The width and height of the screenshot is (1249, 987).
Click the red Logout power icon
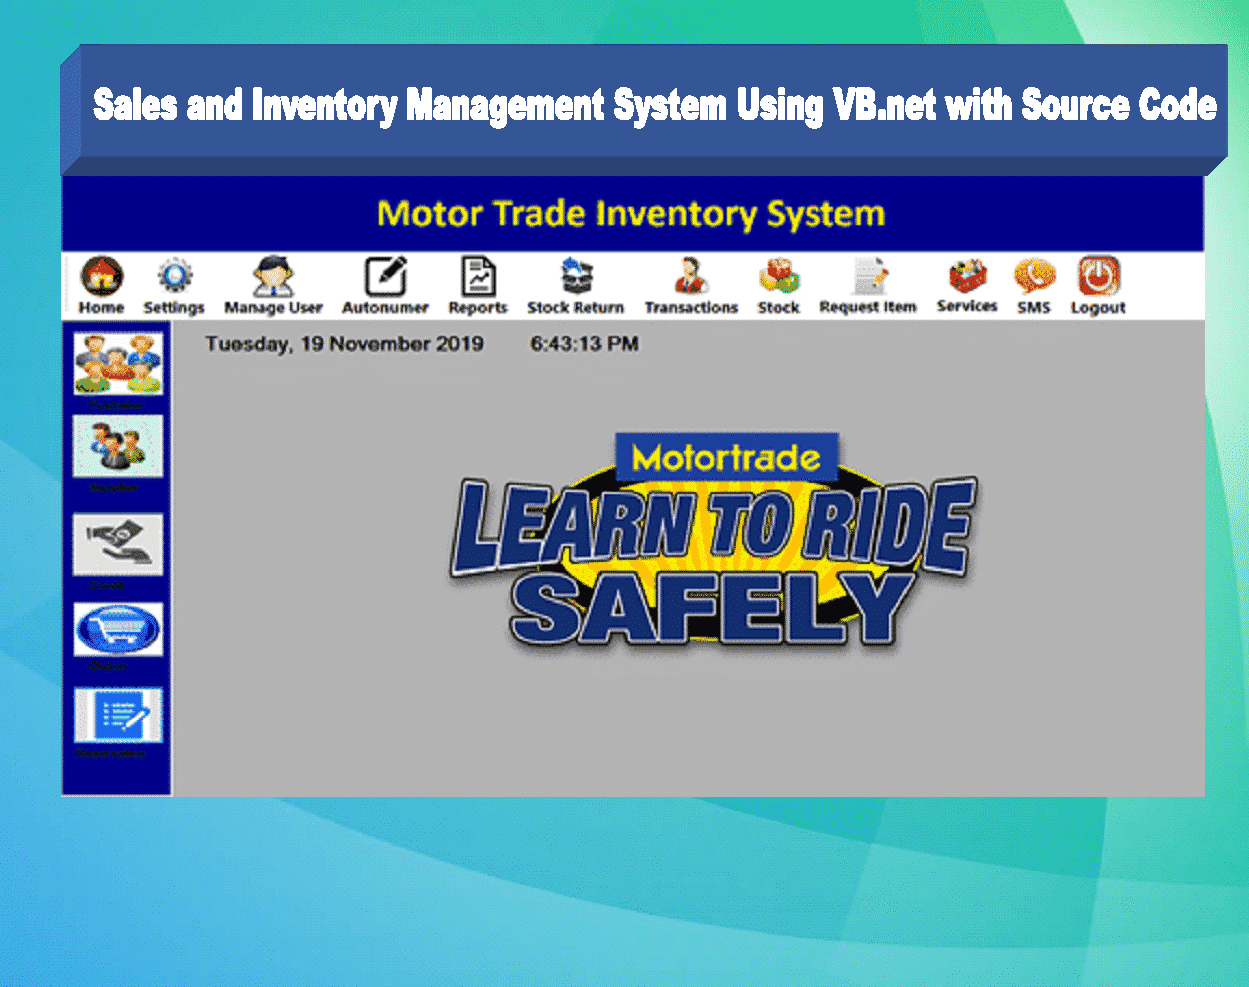pos(1098,276)
